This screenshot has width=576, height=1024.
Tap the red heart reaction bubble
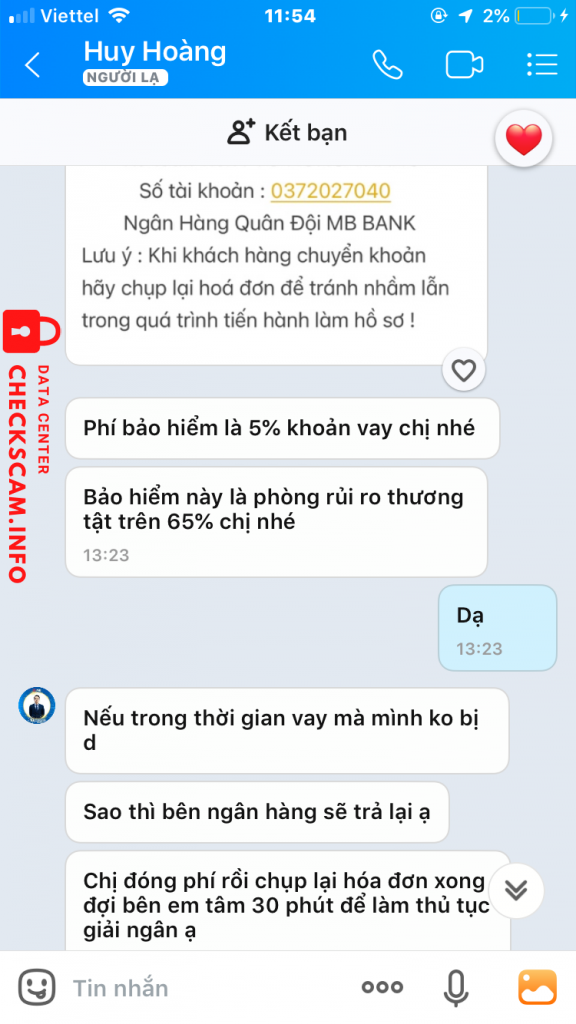(x=524, y=138)
